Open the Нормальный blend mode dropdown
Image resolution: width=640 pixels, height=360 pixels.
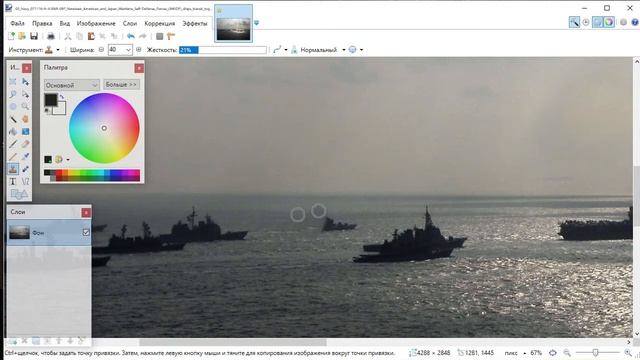coord(343,50)
